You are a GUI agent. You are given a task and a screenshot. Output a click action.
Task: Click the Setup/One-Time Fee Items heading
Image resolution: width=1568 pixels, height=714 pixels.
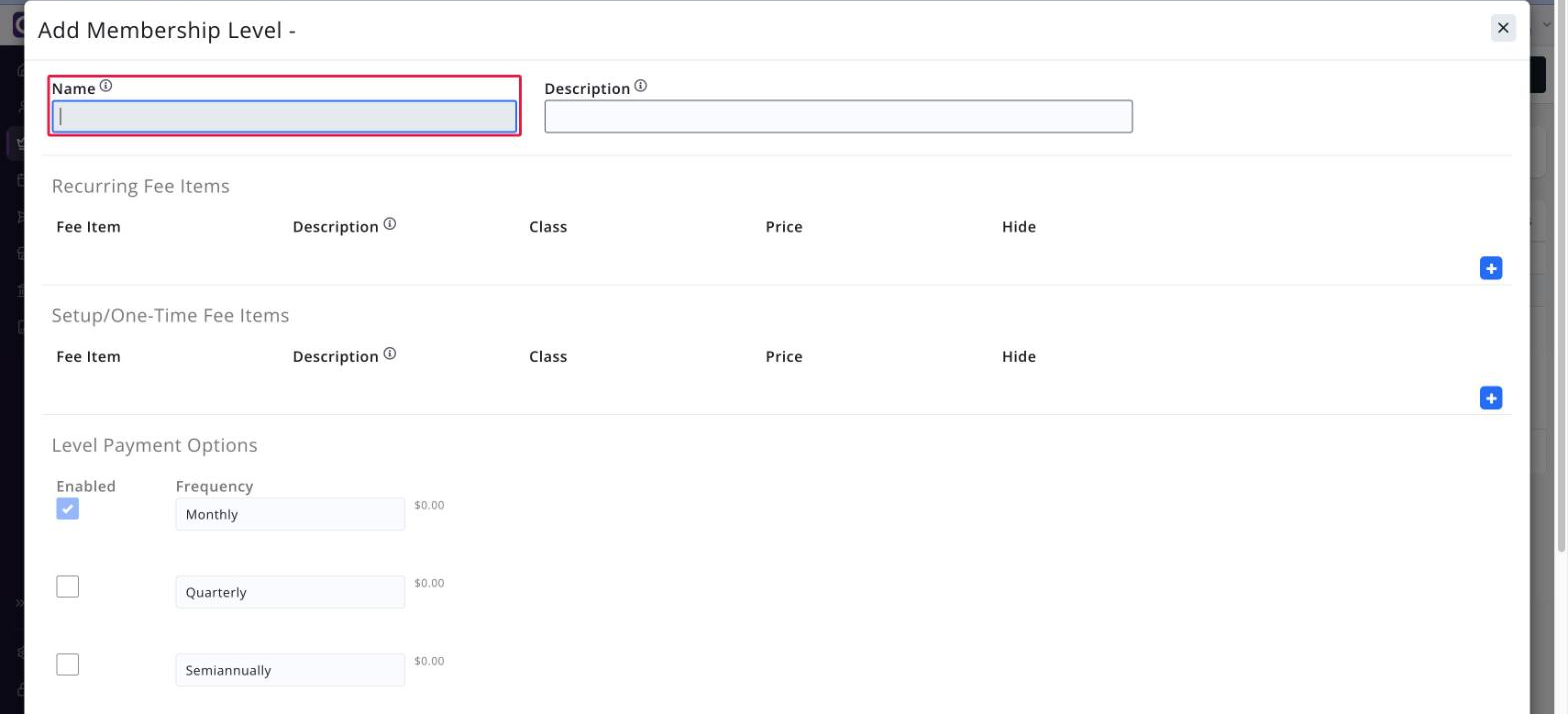[x=170, y=316]
